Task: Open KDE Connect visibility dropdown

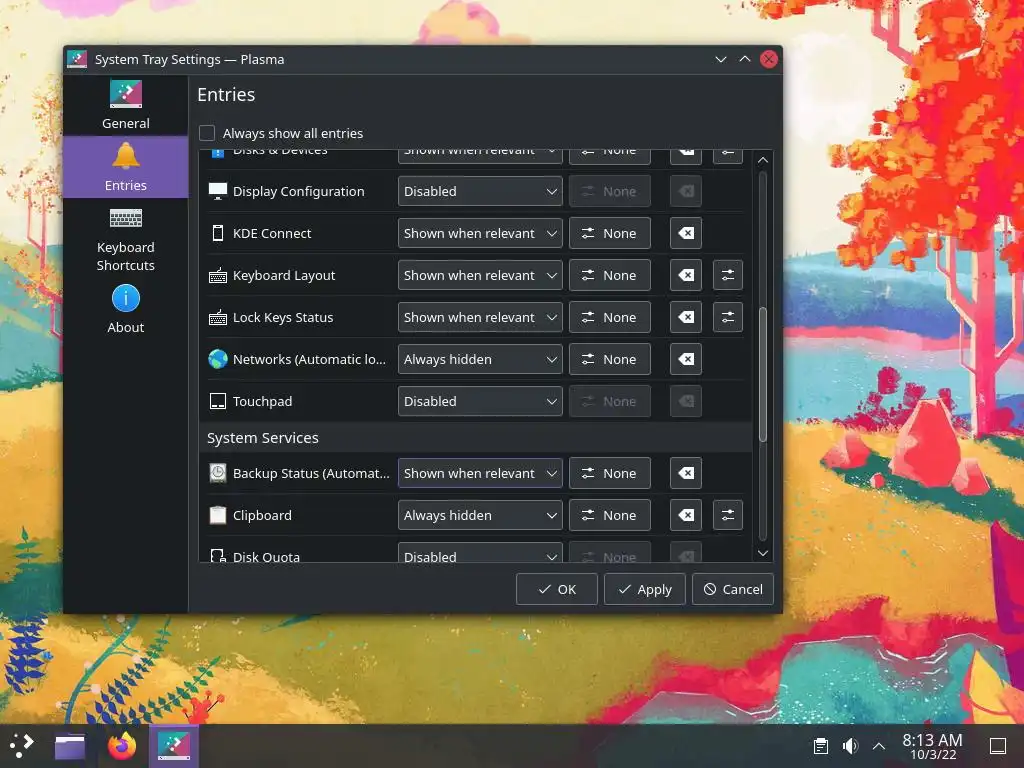Action: 480,233
